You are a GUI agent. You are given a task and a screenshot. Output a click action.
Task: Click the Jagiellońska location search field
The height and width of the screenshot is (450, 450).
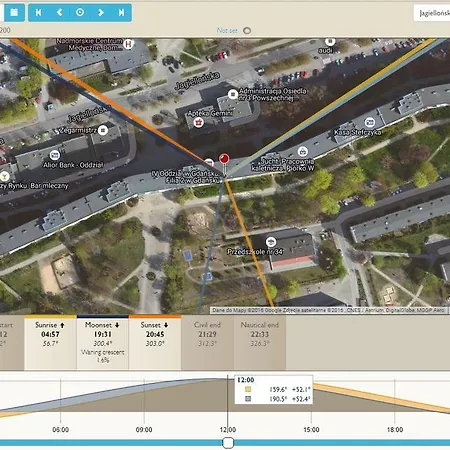click(x=432, y=13)
